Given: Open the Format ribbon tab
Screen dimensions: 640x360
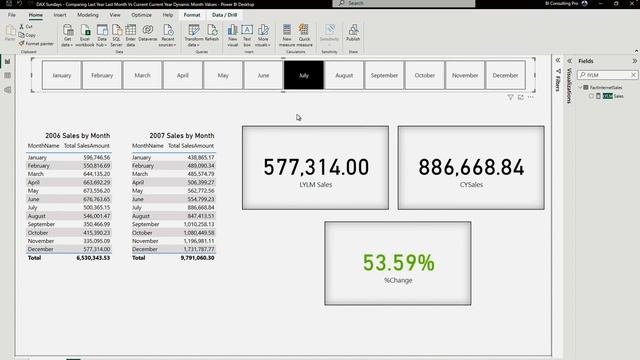Looking at the screenshot, I should click(192, 15).
